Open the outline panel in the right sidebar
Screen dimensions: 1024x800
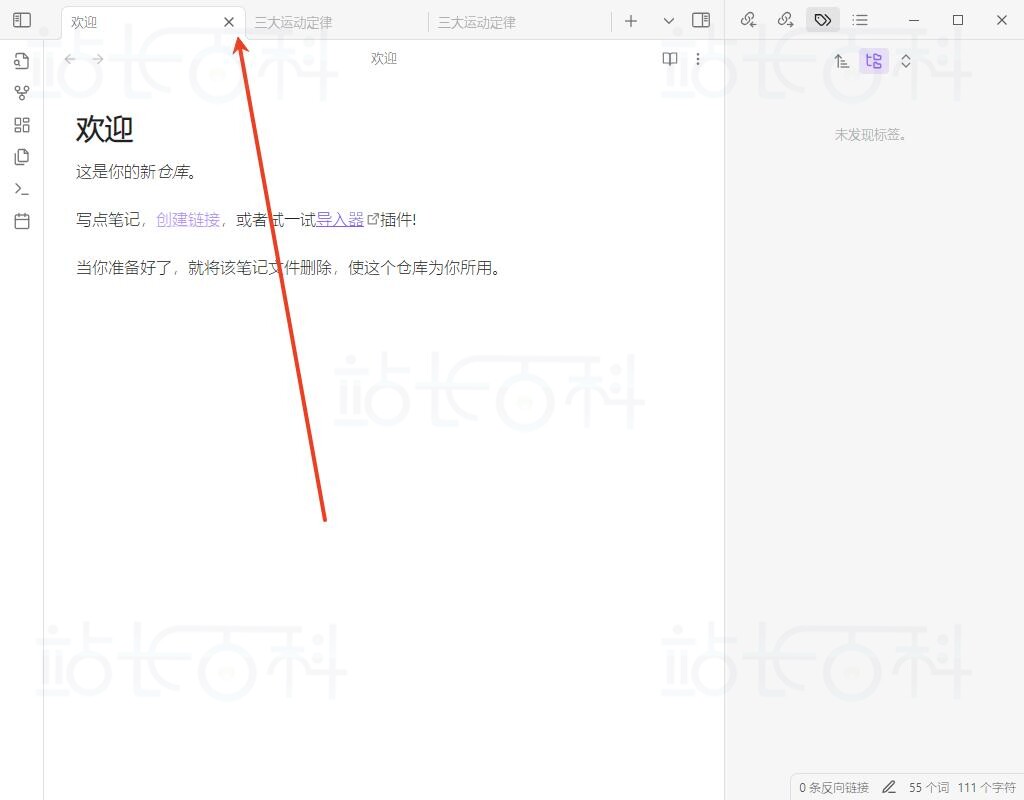[x=860, y=20]
